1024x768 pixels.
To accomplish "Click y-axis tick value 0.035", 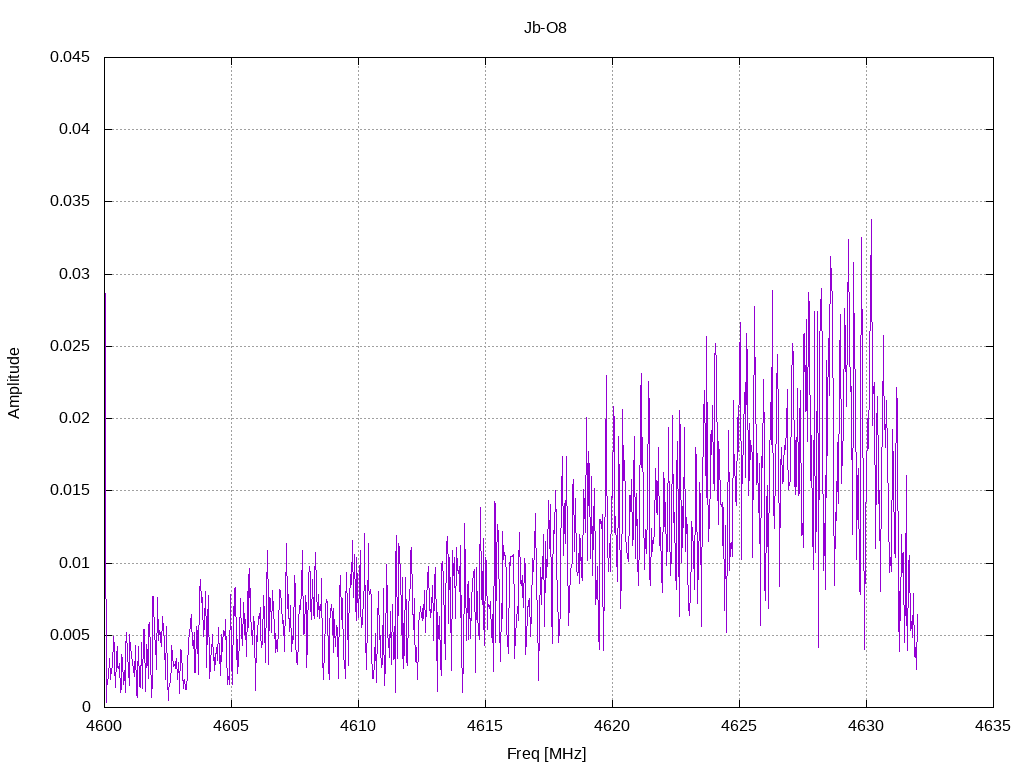I will pos(70,200).
